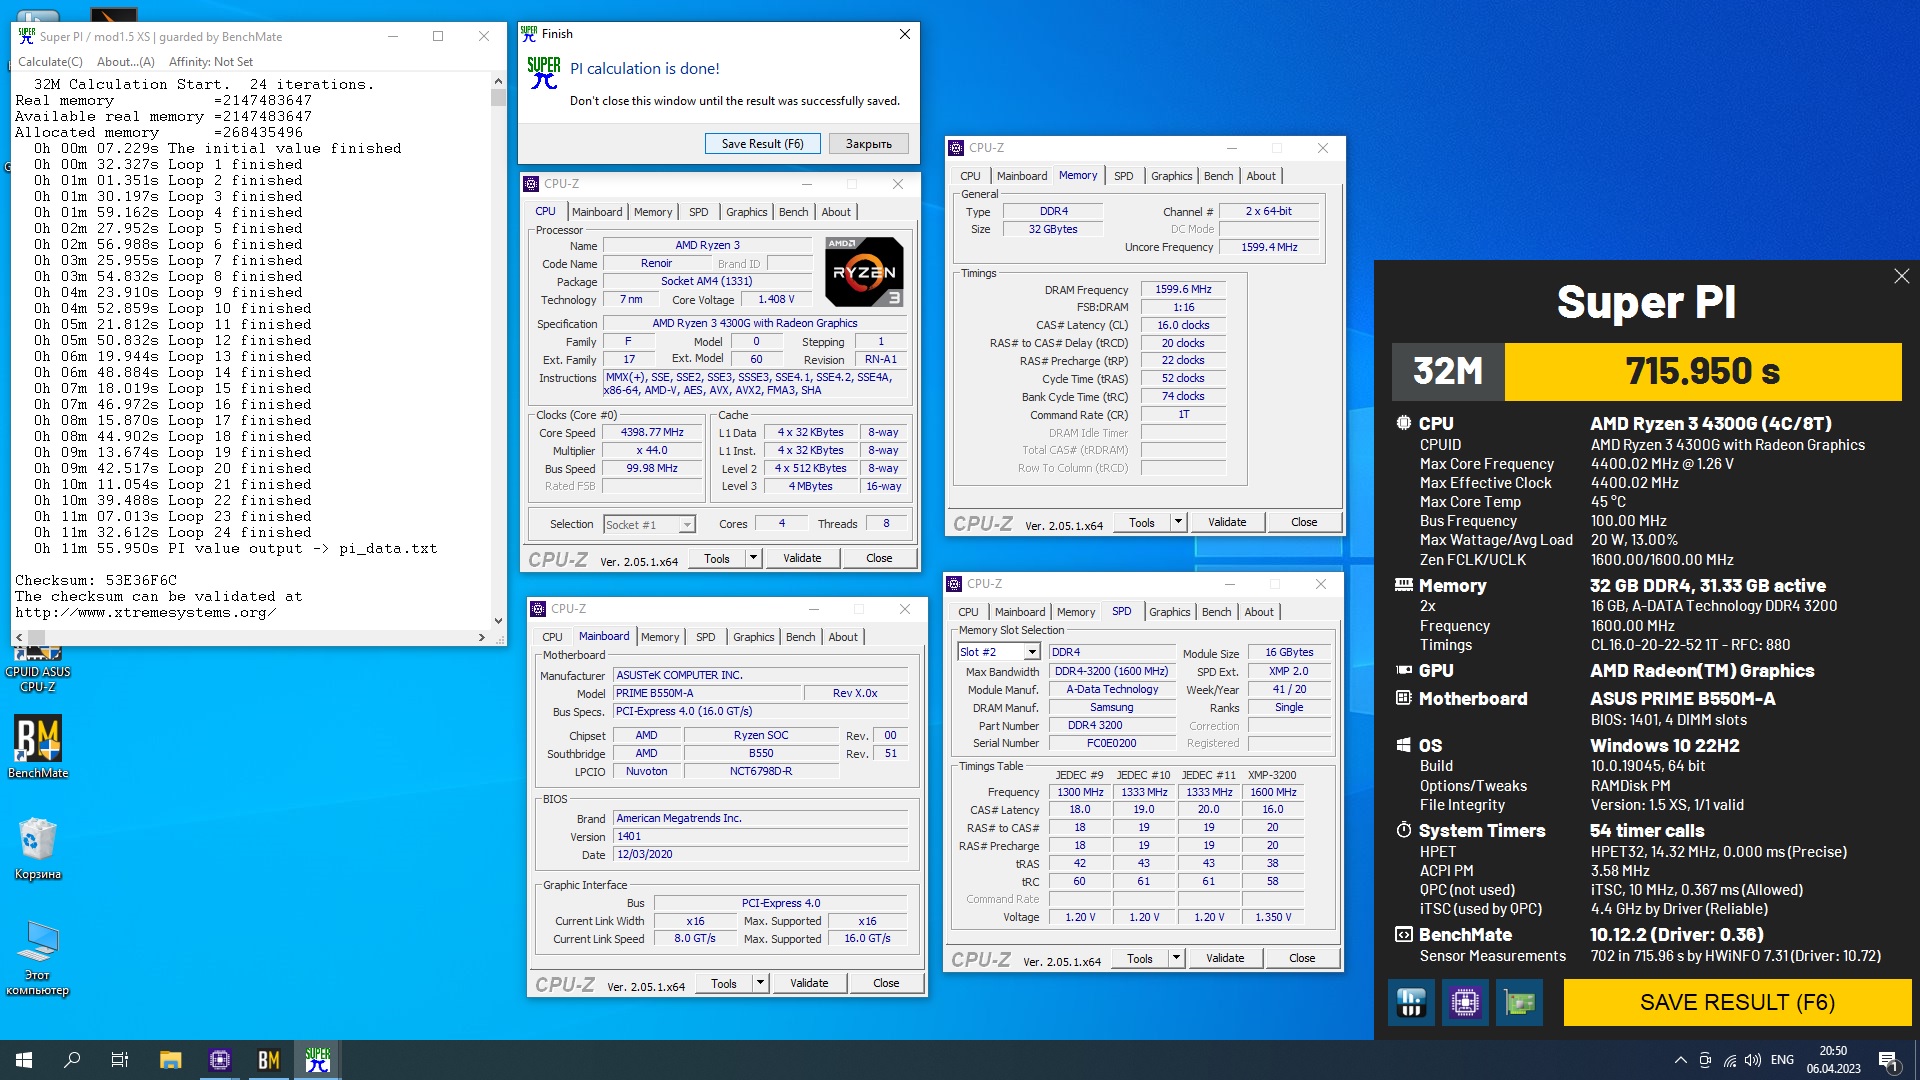Open the notification center icon
This screenshot has height=1080, width=1920.
click(x=1888, y=1060)
